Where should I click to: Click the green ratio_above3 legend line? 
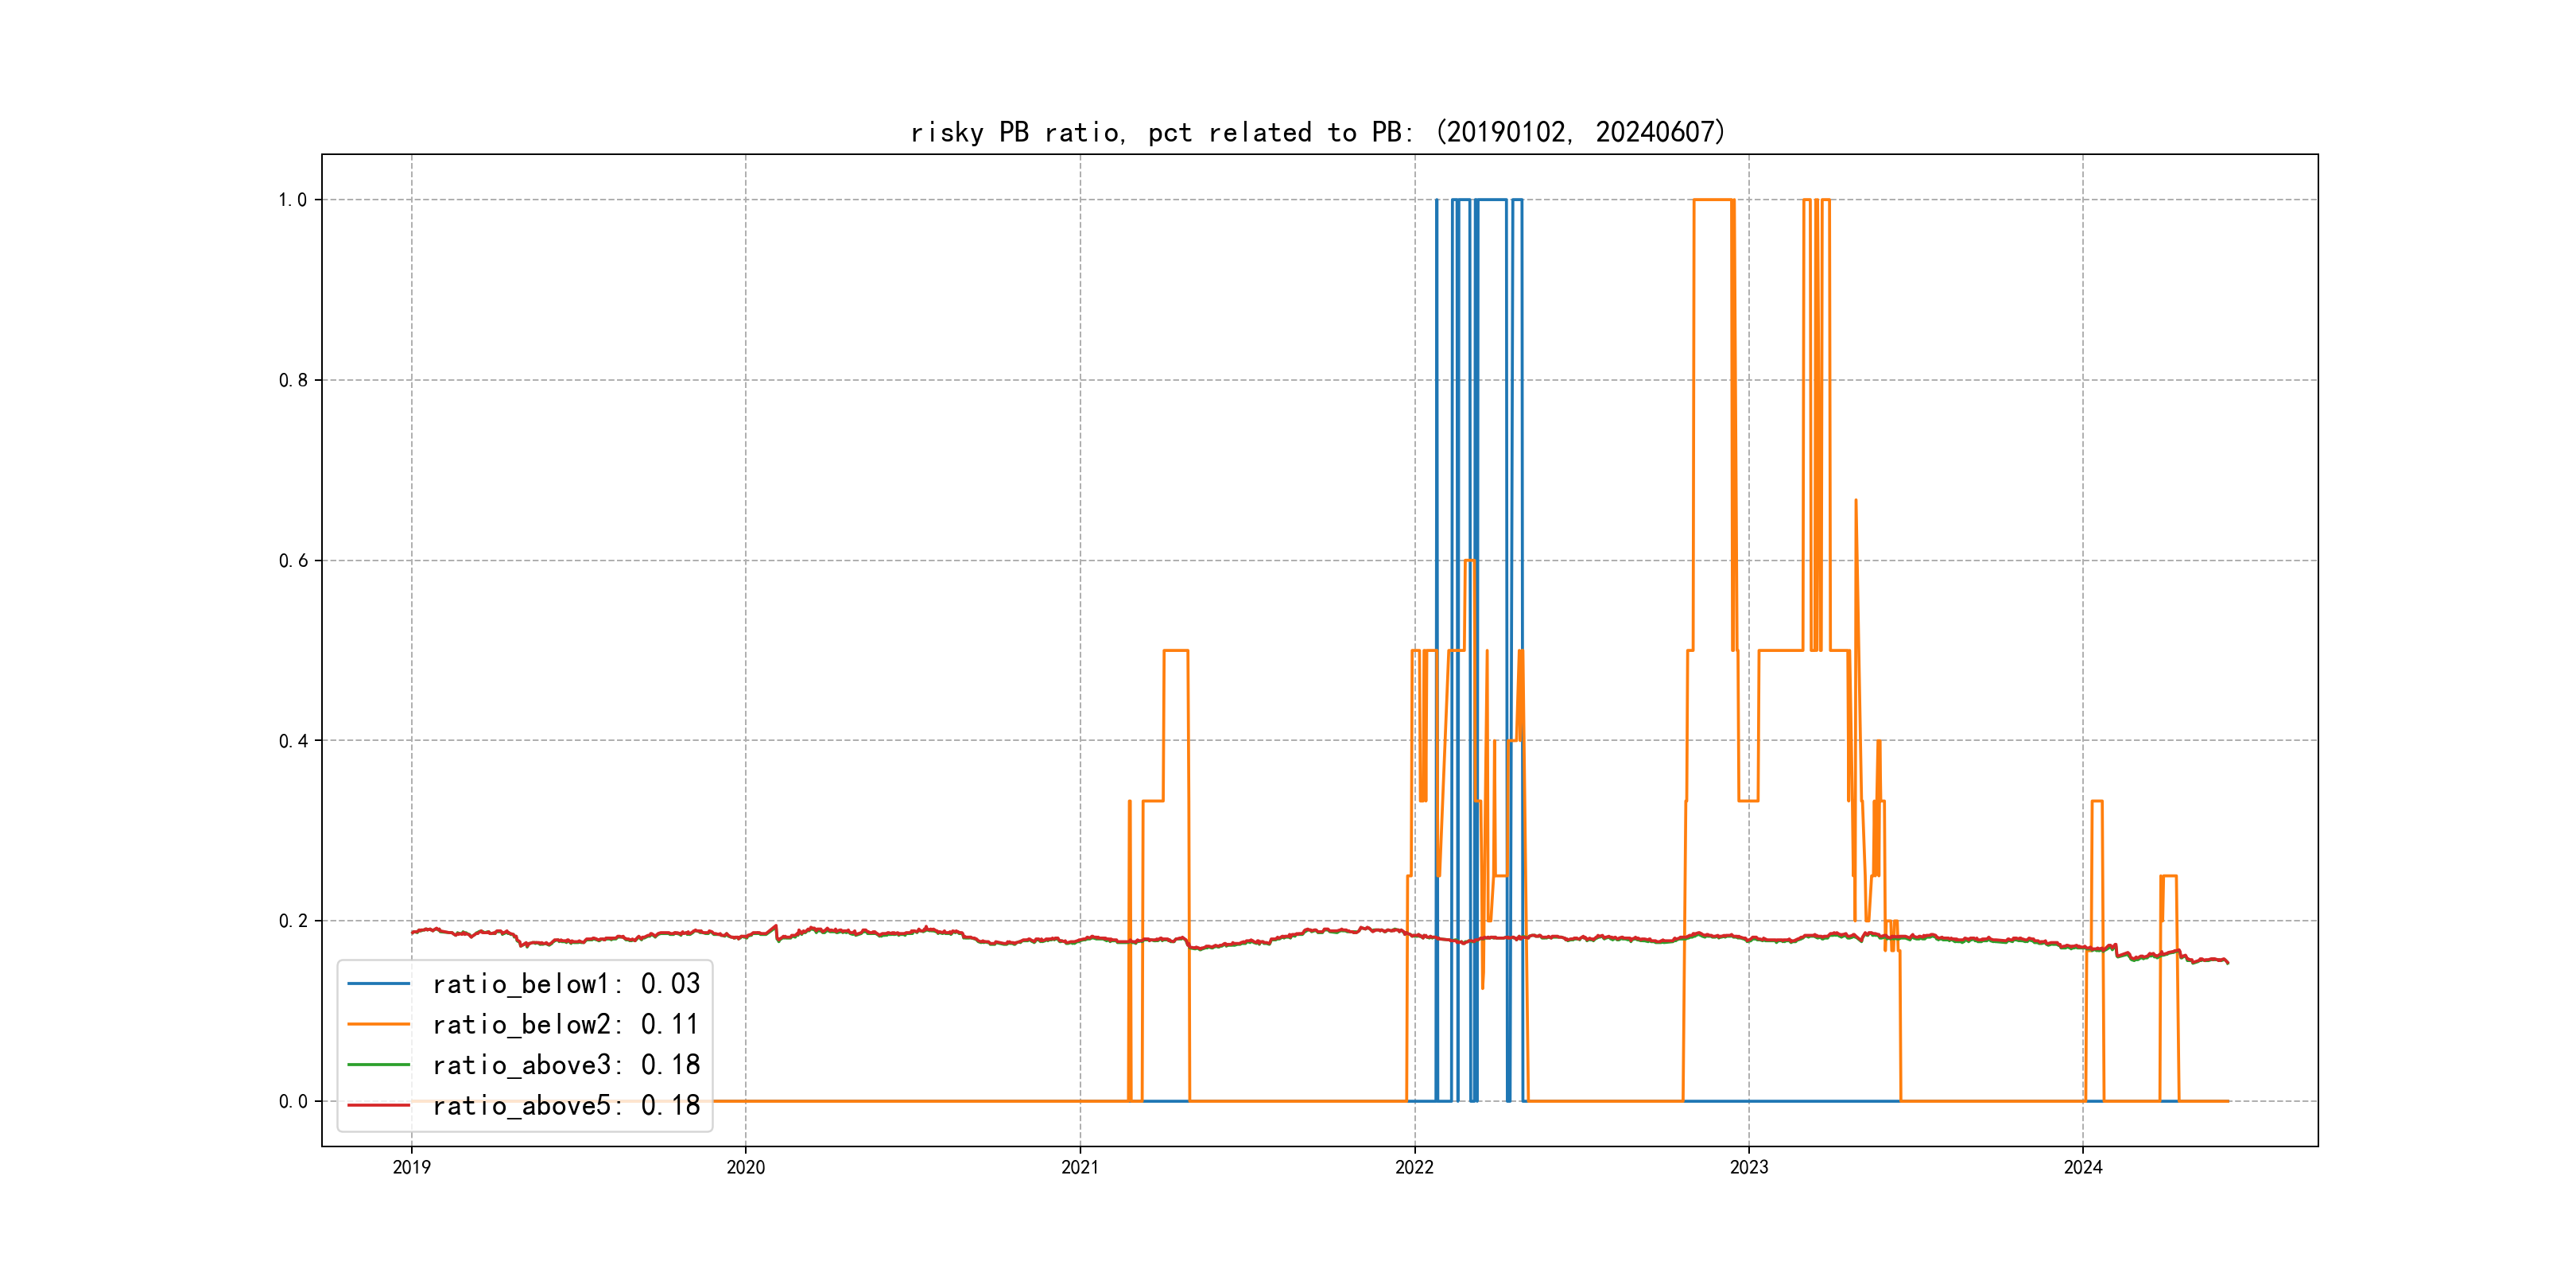coord(378,1065)
